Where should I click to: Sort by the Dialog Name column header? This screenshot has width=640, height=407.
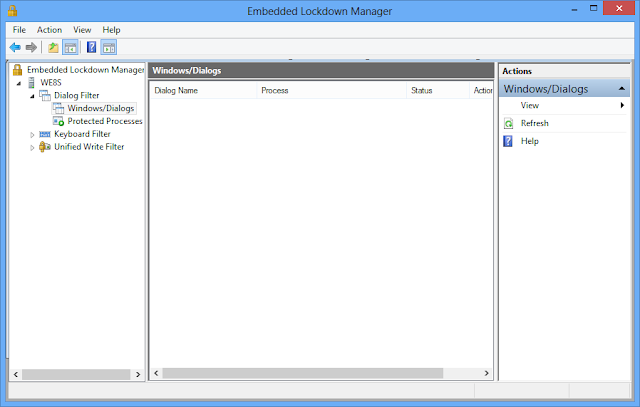tap(203, 91)
